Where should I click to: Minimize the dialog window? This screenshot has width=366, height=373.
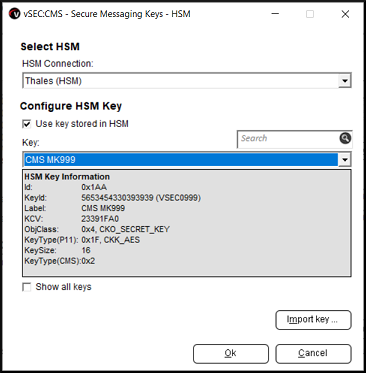275,14
